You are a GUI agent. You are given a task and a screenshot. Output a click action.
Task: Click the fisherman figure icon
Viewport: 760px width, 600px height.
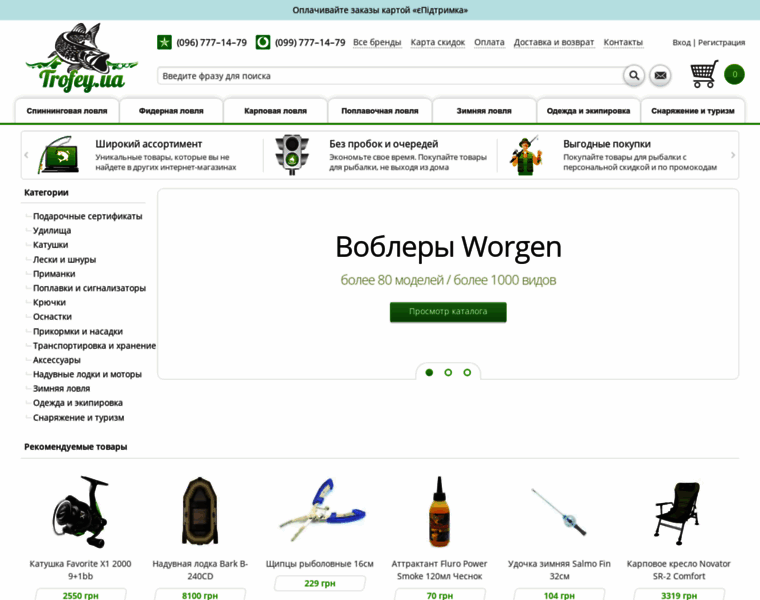[526, 155]
